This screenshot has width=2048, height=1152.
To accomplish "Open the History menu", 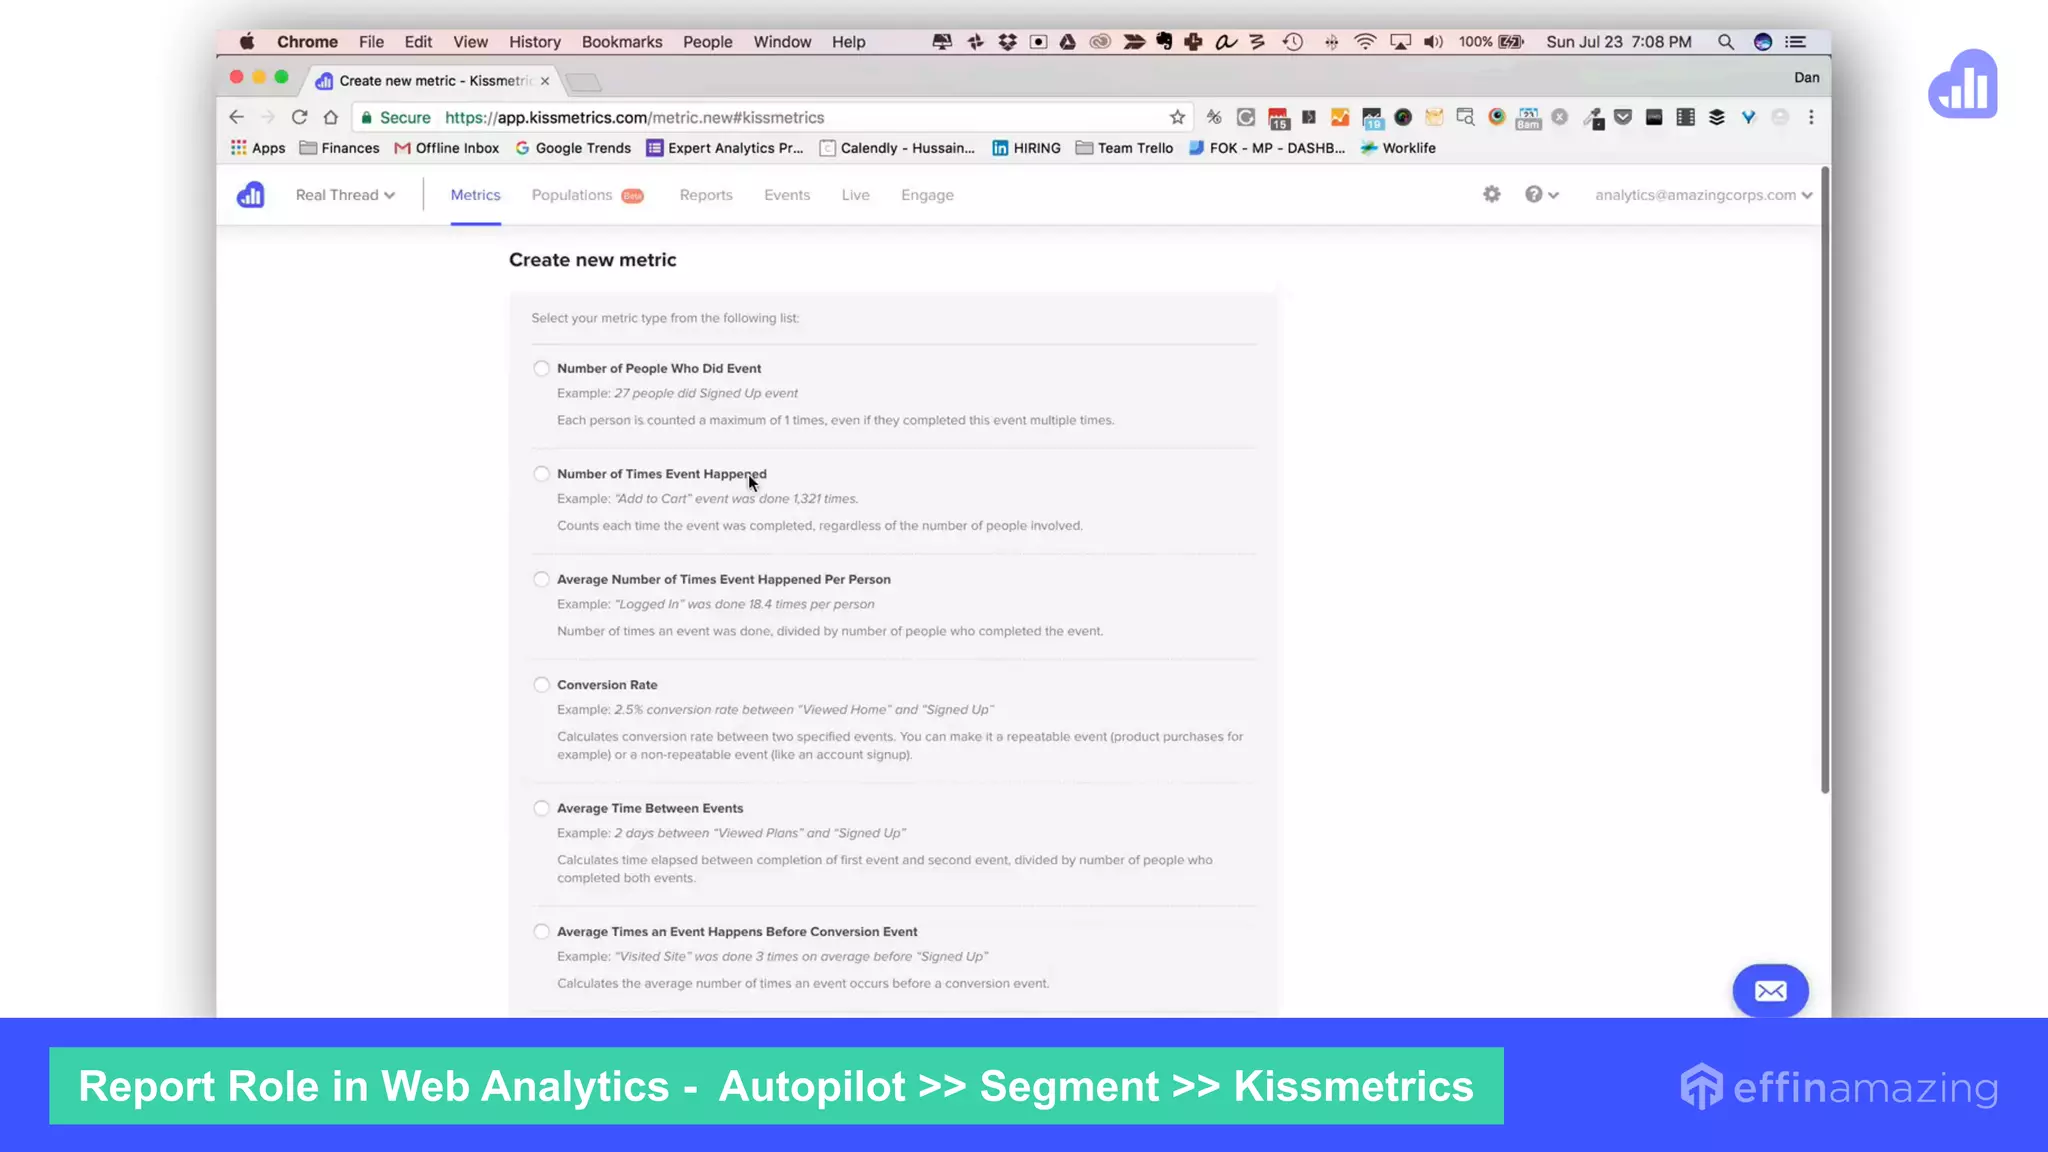I will pos(535,42).
